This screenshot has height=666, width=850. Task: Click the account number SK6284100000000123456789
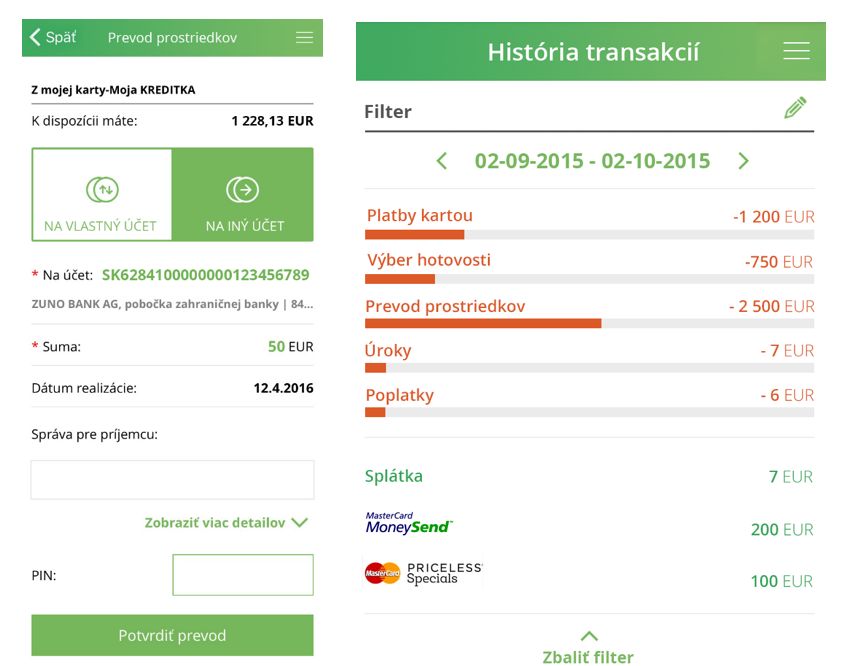205,275
